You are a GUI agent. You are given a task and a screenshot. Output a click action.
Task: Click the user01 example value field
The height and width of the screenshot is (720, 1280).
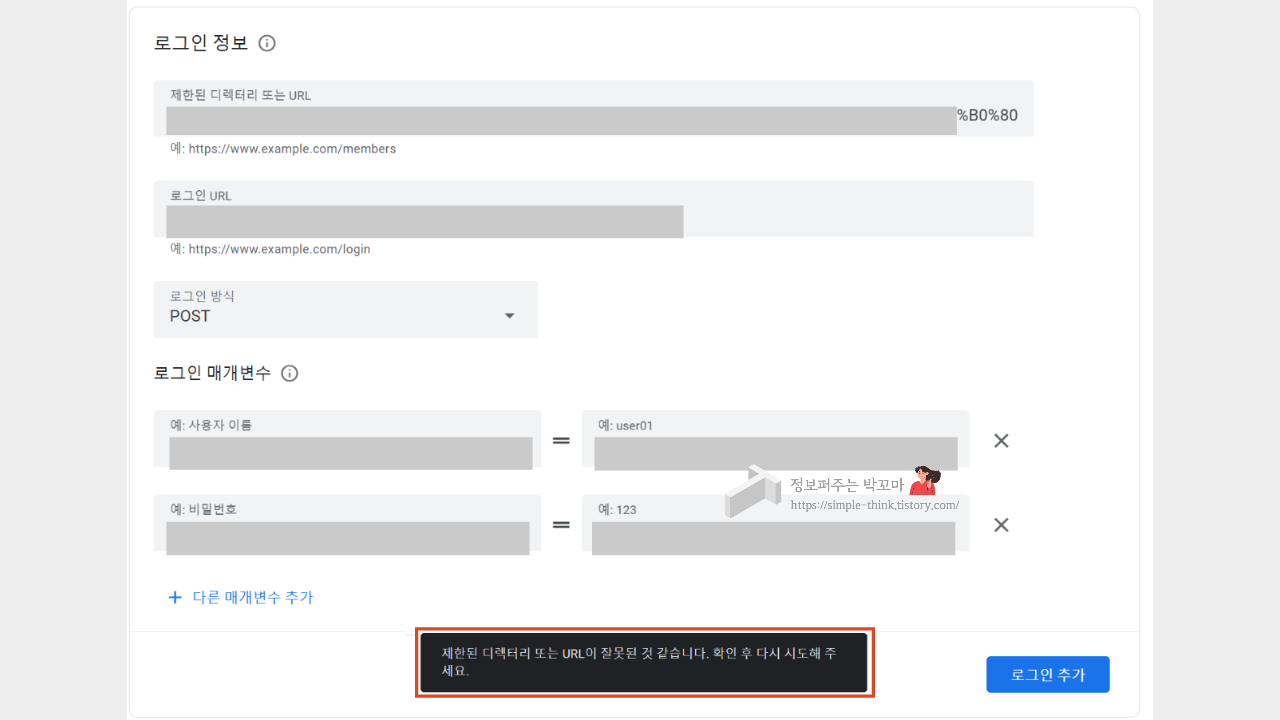coord(775,439)
